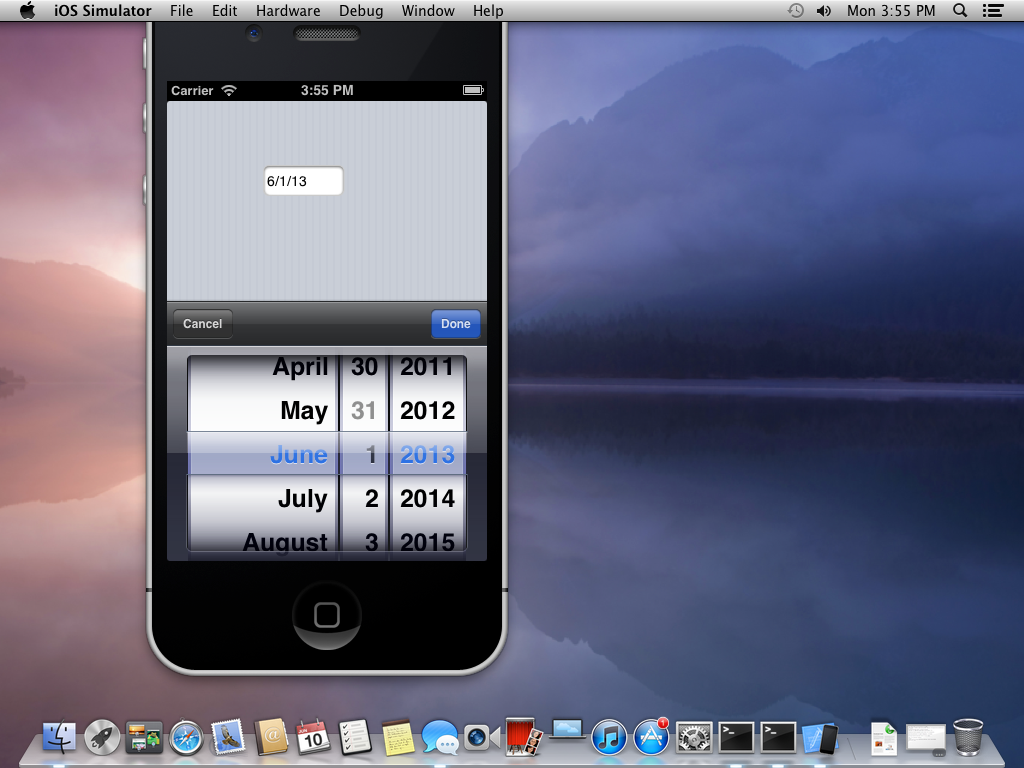This screenshot has width=1024, height=768.
Task: Open the Help menu
Action: pos(488,10)
